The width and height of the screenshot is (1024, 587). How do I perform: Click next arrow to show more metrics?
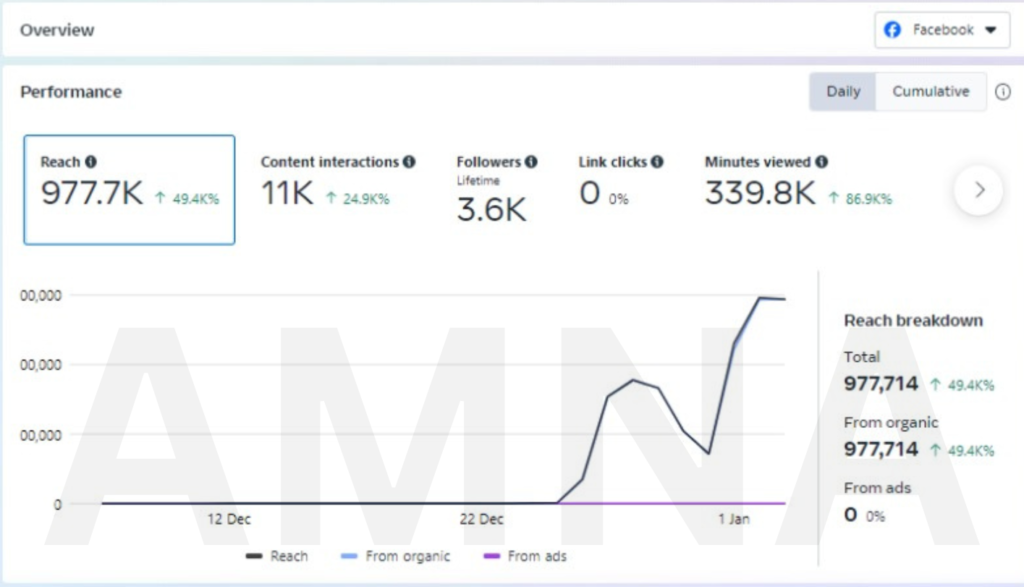tap(978, 190)
